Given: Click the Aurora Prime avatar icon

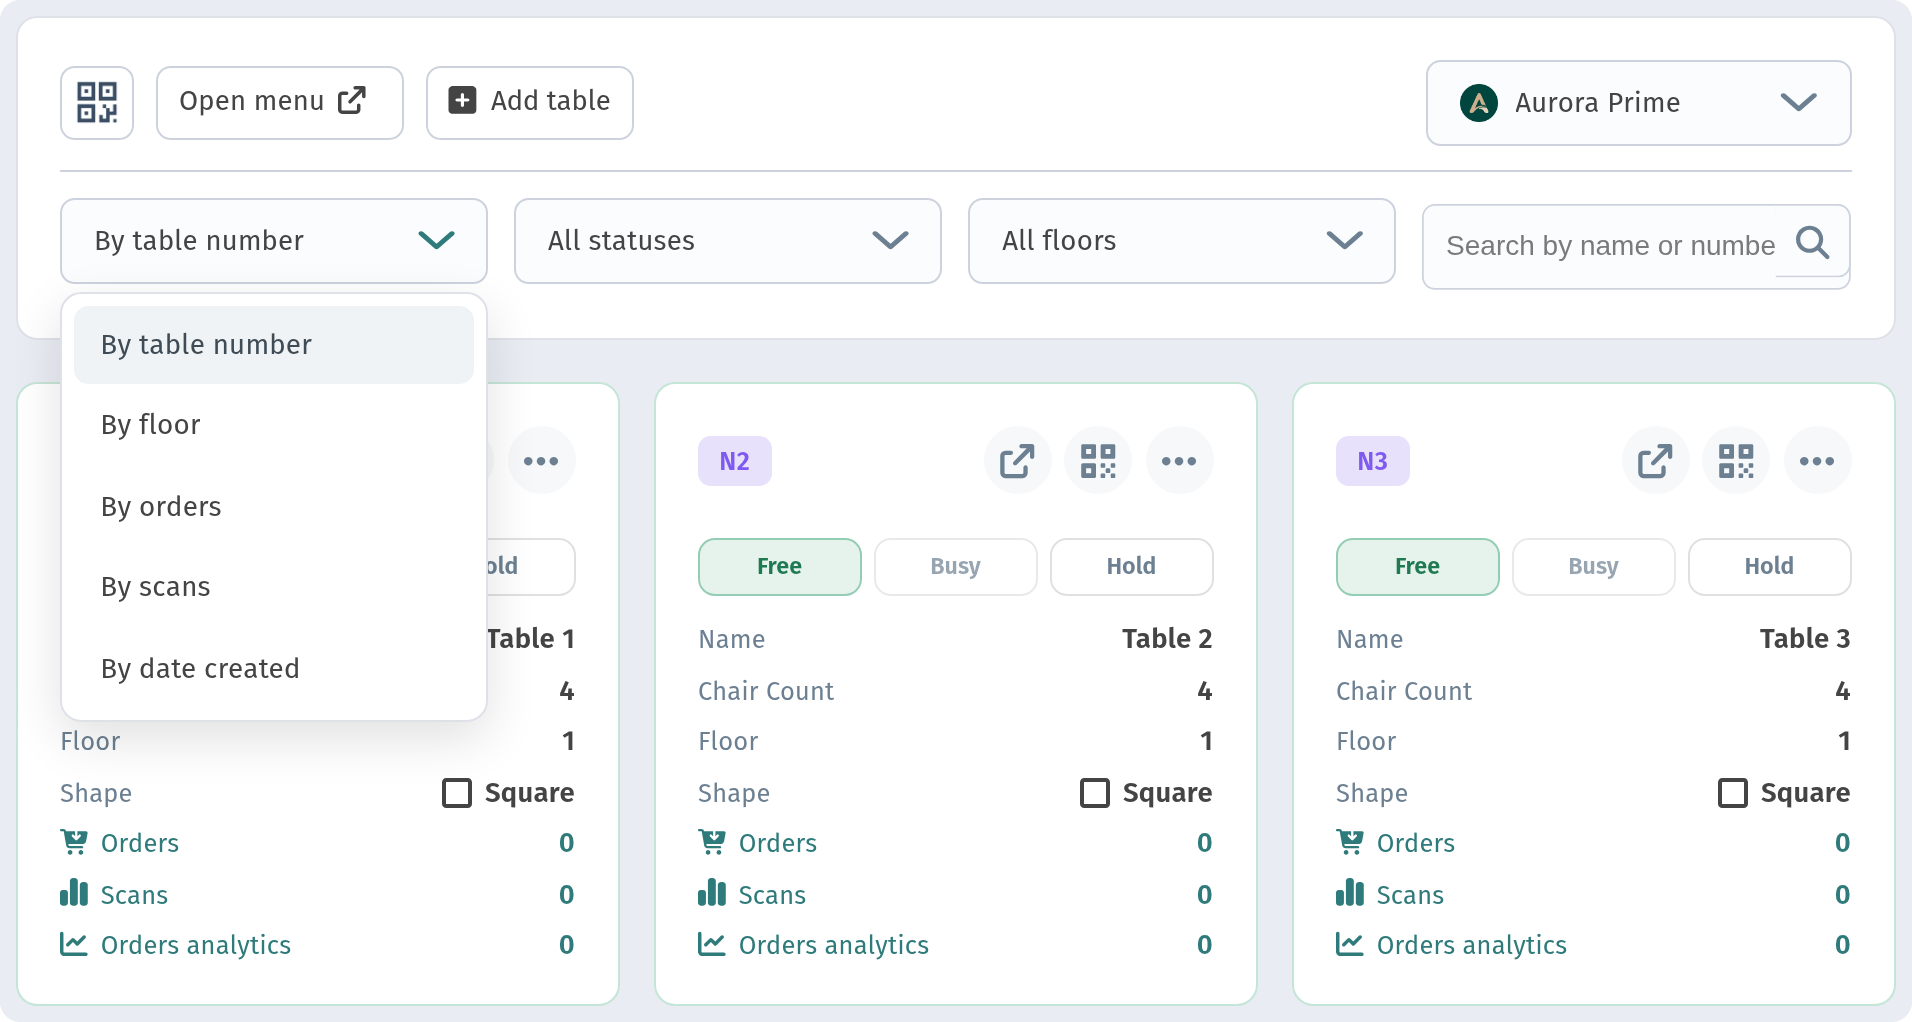Looking at the screenshot, I should coord(1479,103).
